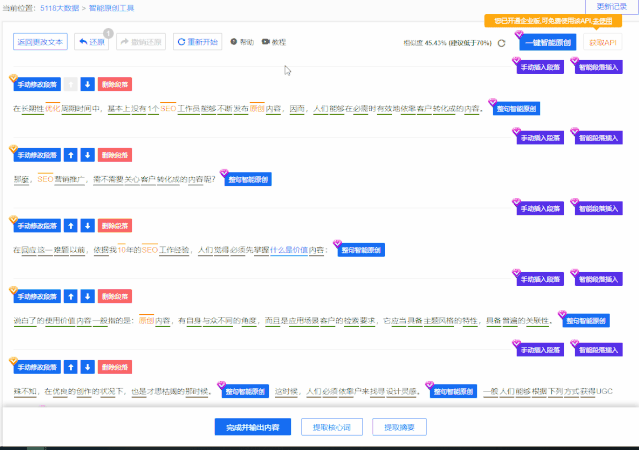639x450 pixels.
Task: Move down the paragraph starting '殊不知'
Action: (x=88, y=367)
